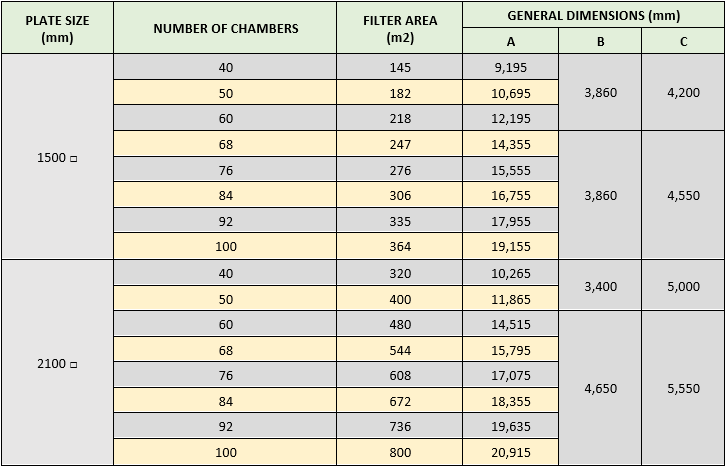Click the column C sub-header
727x466 pixels.
point(683,42)
